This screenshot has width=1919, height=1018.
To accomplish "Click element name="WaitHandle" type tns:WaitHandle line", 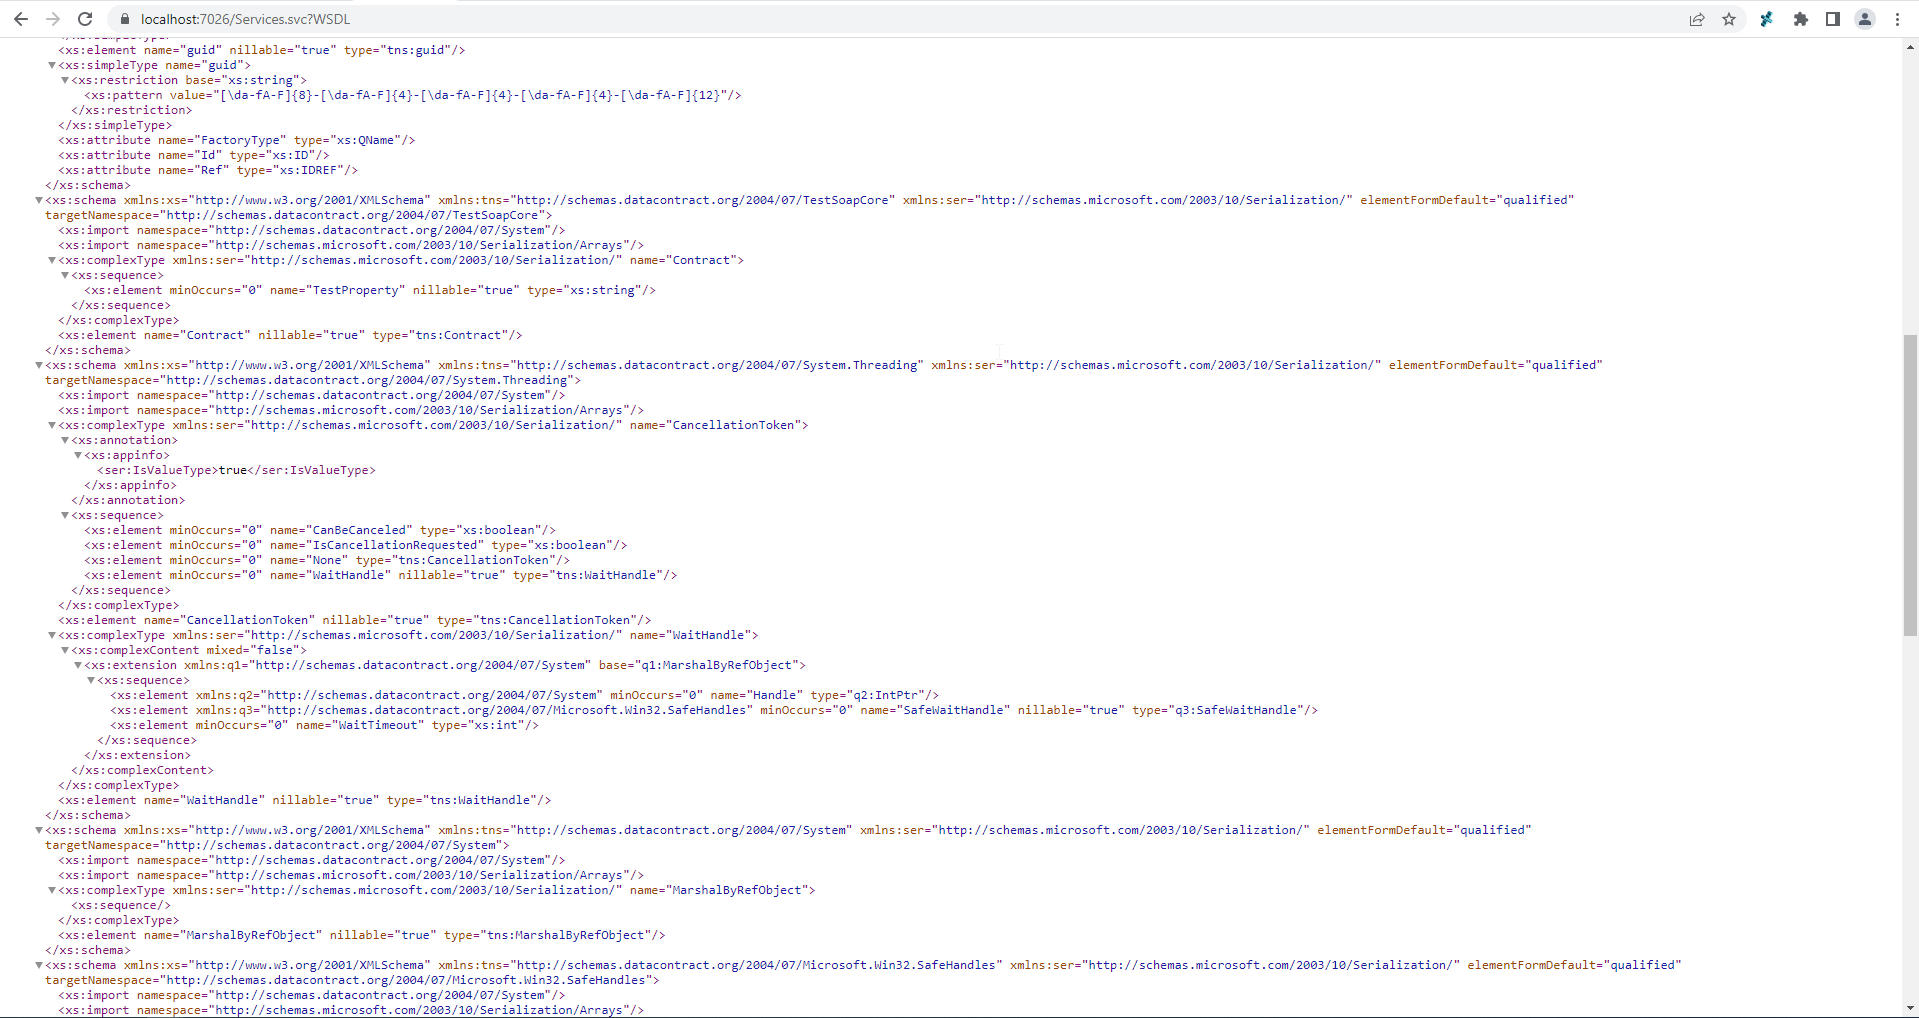I will (305, 801).
